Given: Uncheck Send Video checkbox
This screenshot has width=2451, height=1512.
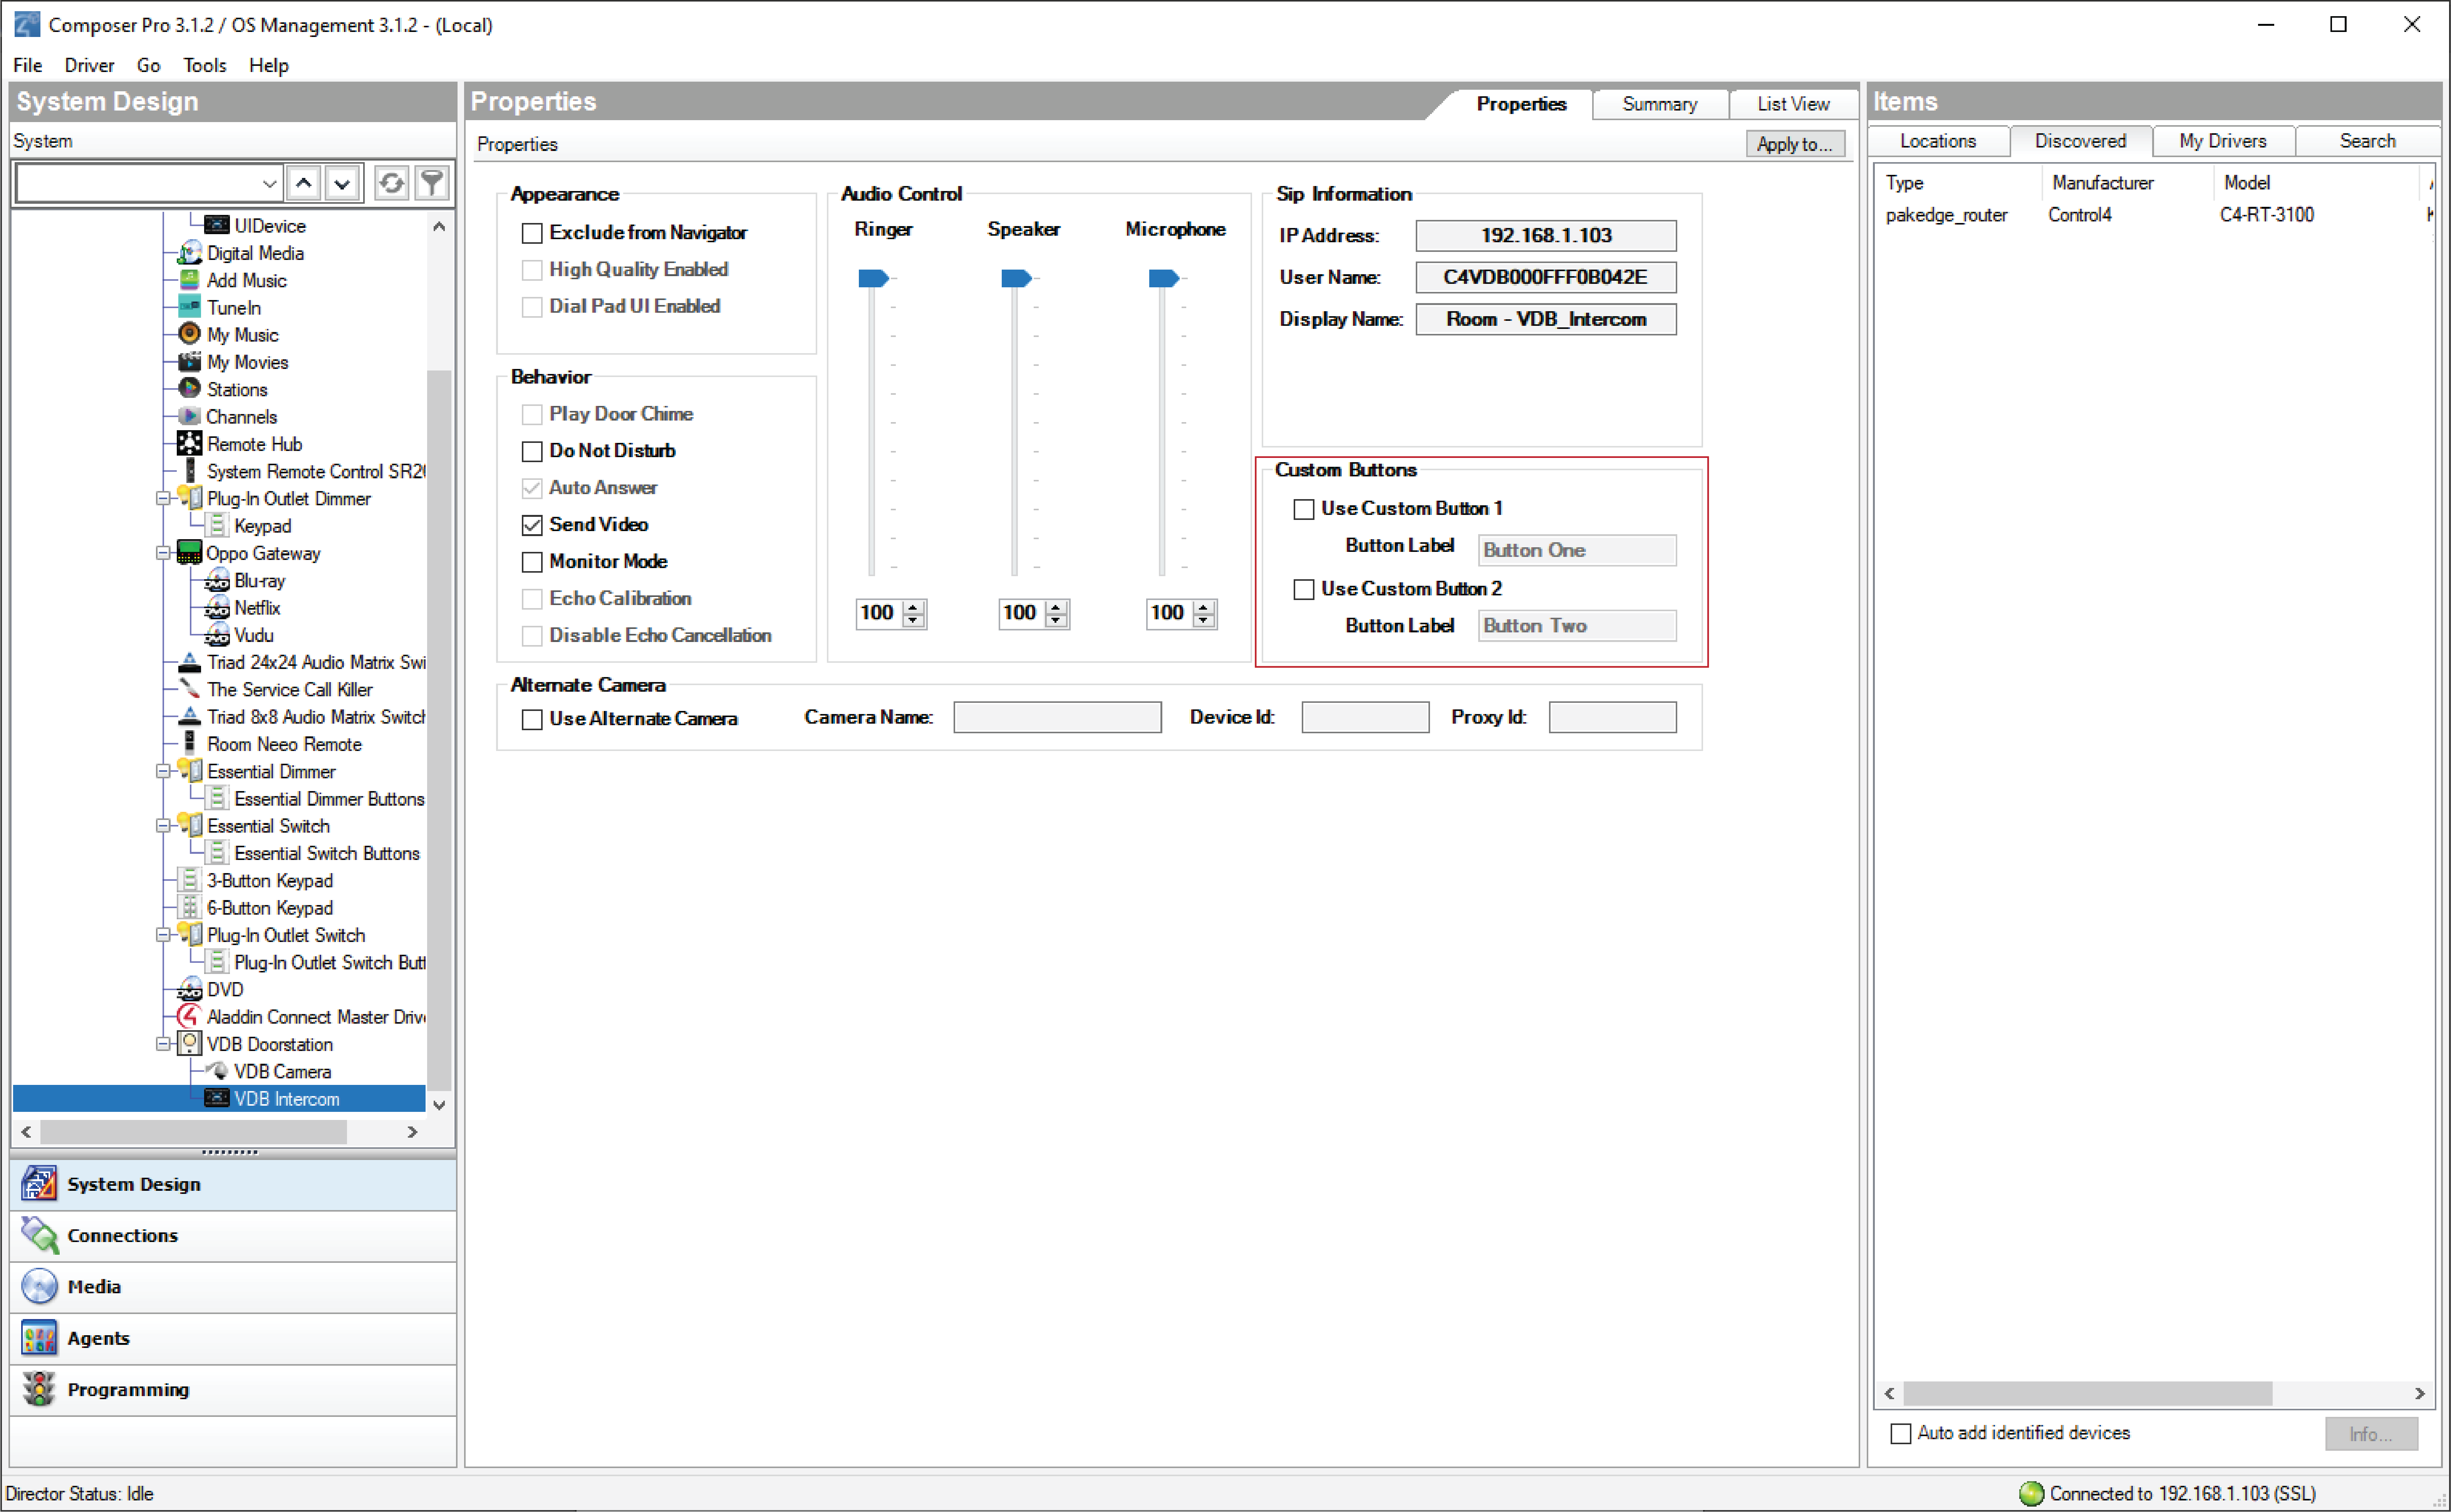Looking at the screenshot, I should coord(532,525).
